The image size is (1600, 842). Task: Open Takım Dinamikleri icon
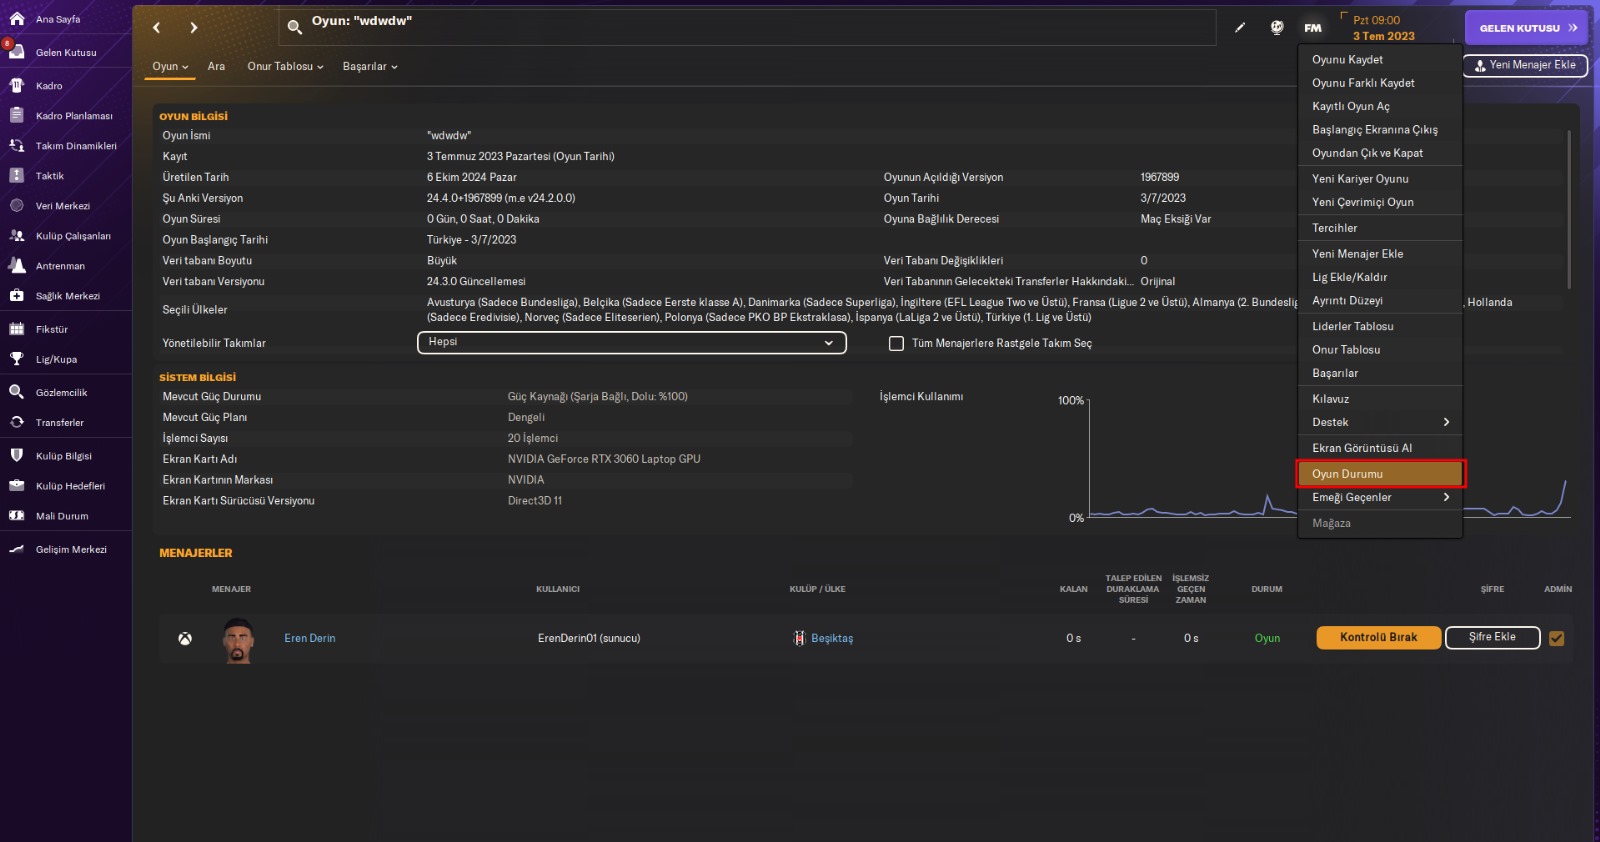click(x=17, y=146)
